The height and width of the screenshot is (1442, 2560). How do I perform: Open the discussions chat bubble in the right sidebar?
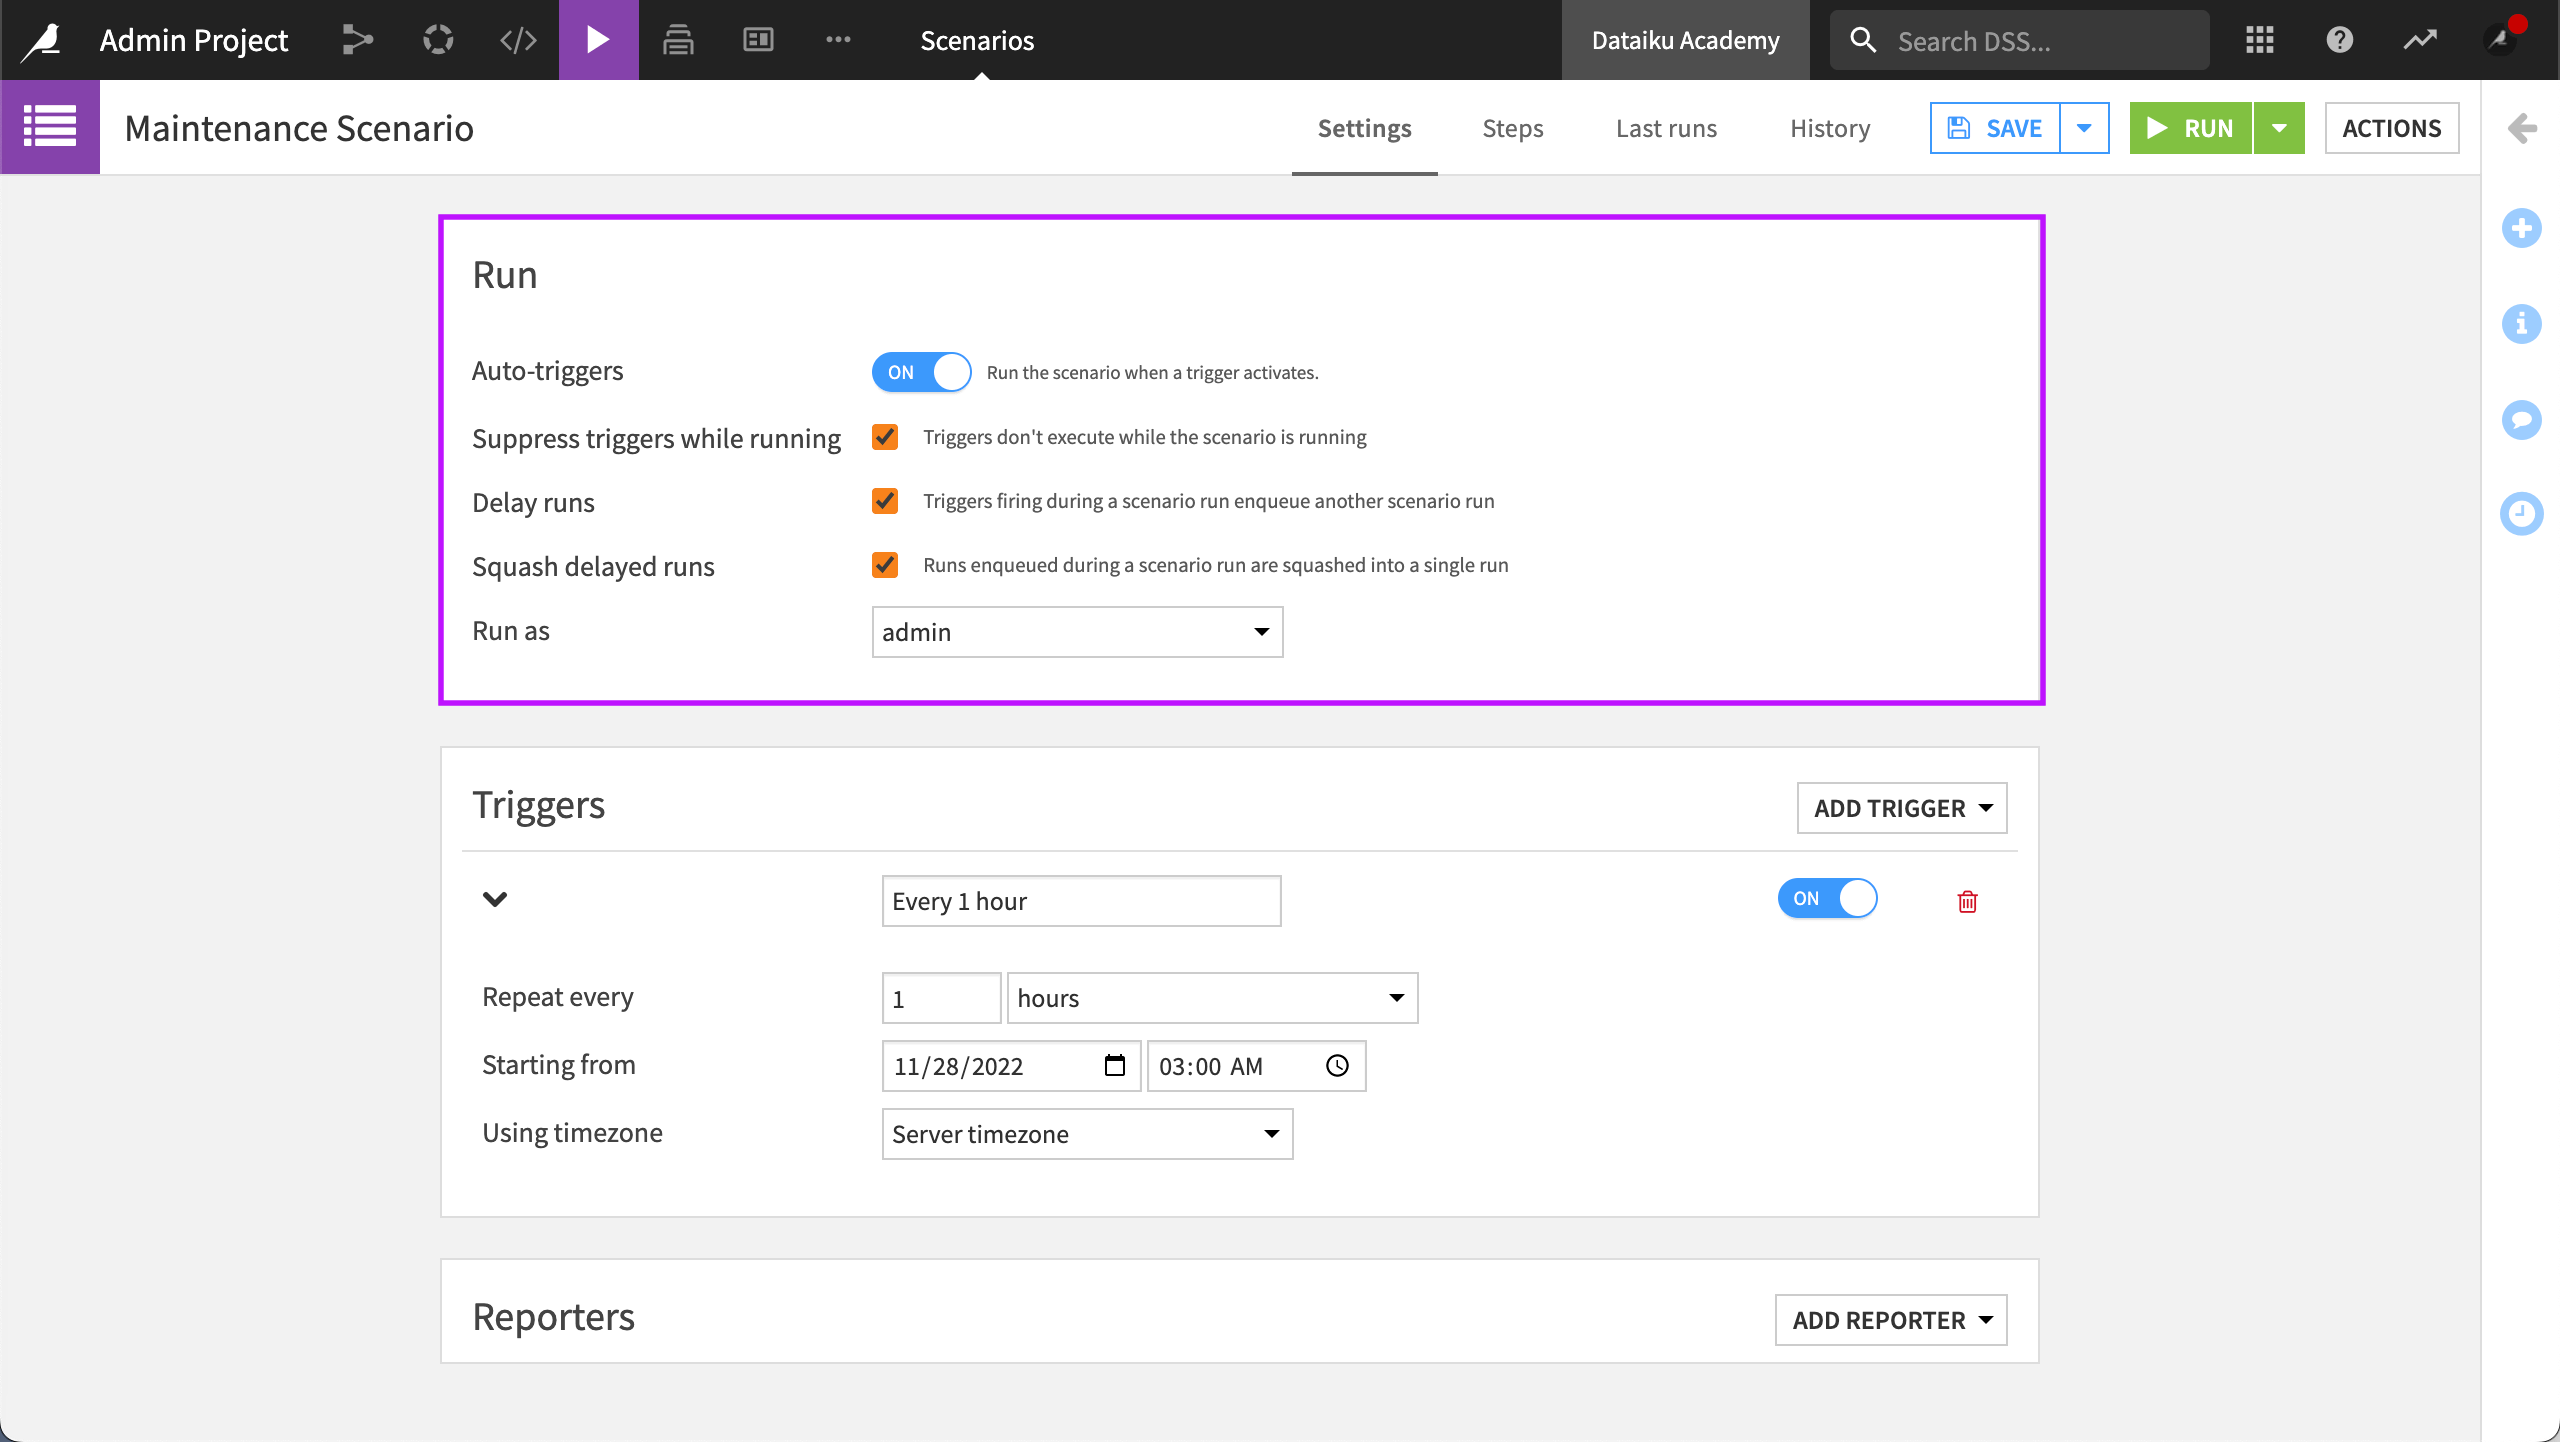(x=2523, y=419)
